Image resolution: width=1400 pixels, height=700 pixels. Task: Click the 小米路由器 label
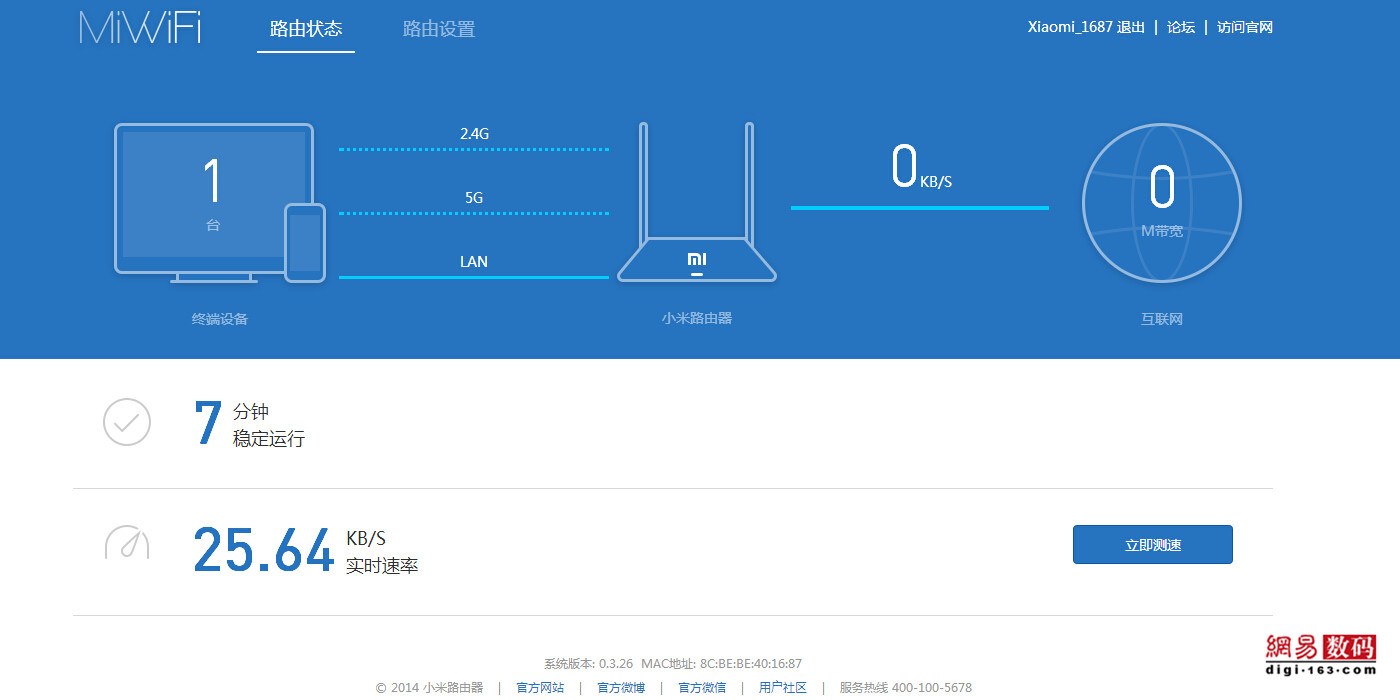tap(697, 318)
